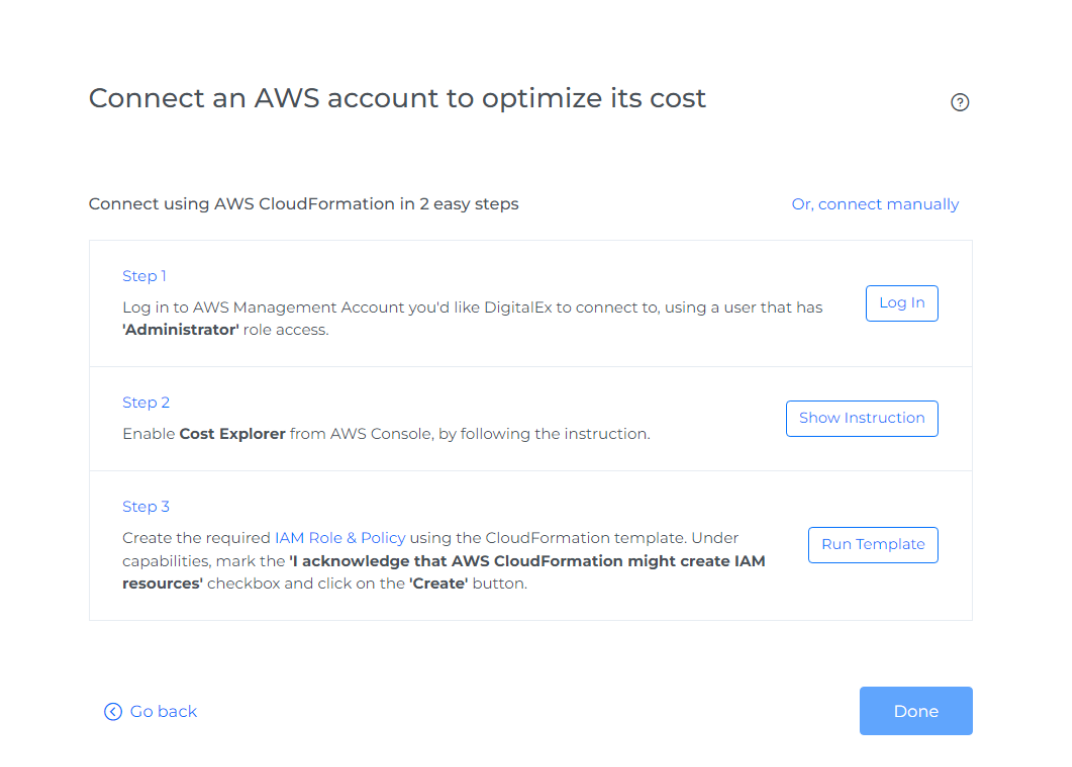
Task: Click the help question mark icon
Action: pyautogui.click(x=960, y=102)
